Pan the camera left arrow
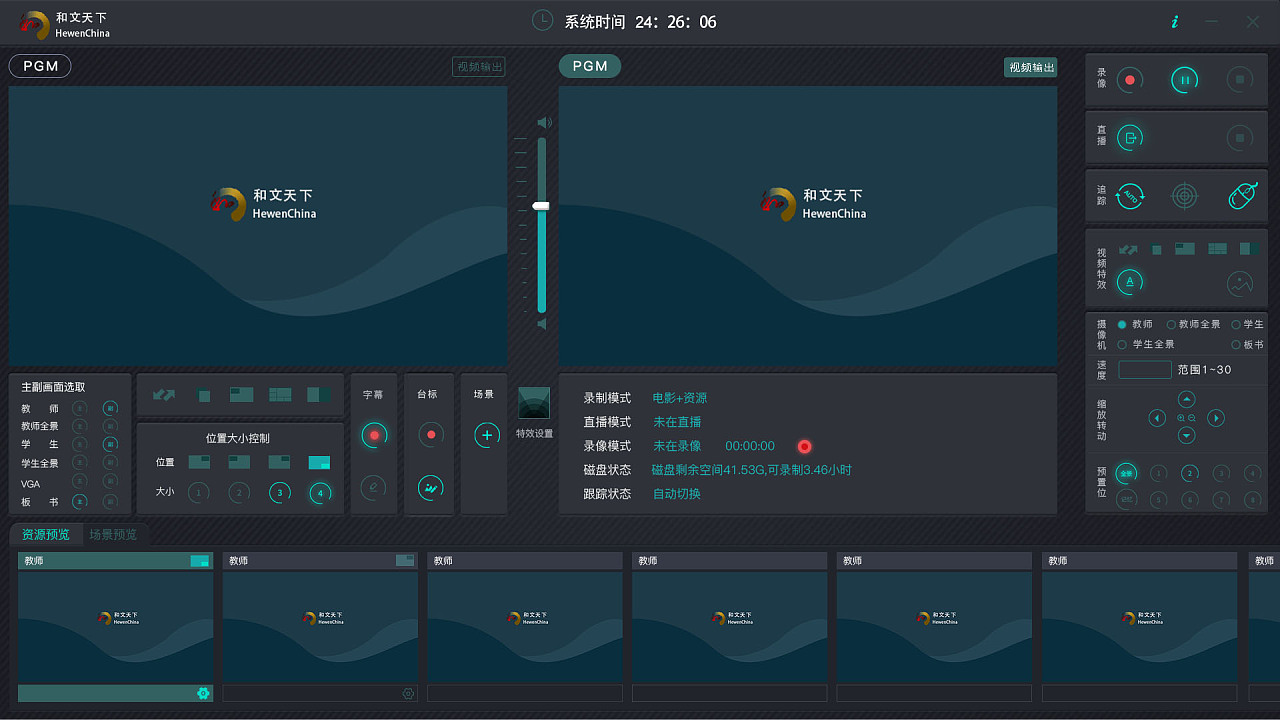The width and height of the screenshot is (1280, 720). pyautogui.click(x=1157, y=418)
